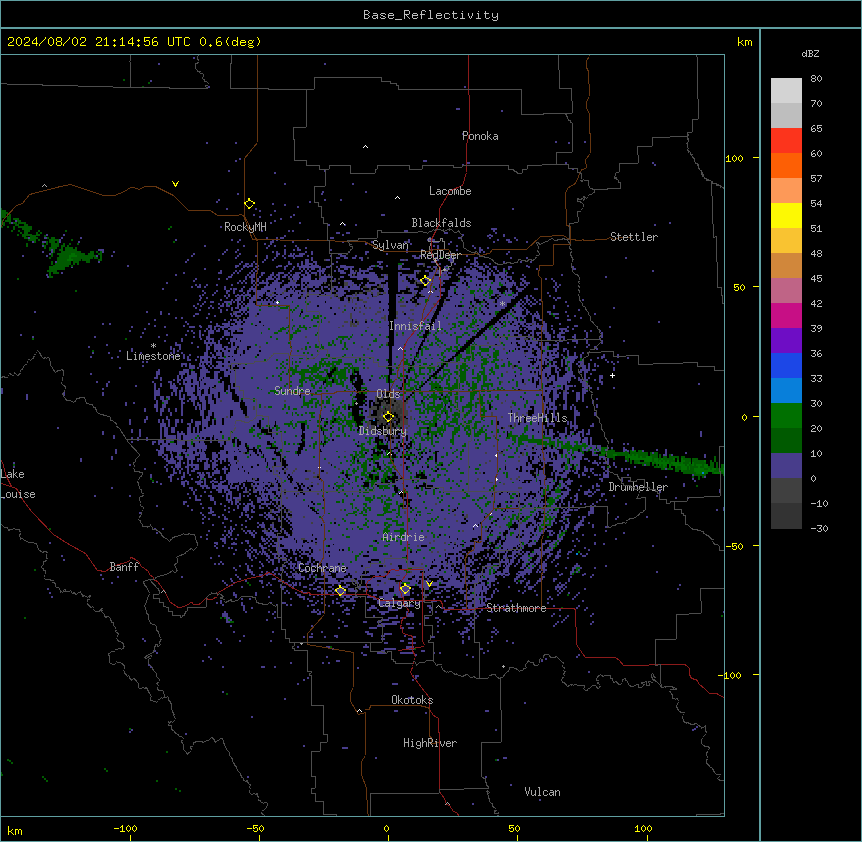Click the Sundre town label

coord(292,391)
